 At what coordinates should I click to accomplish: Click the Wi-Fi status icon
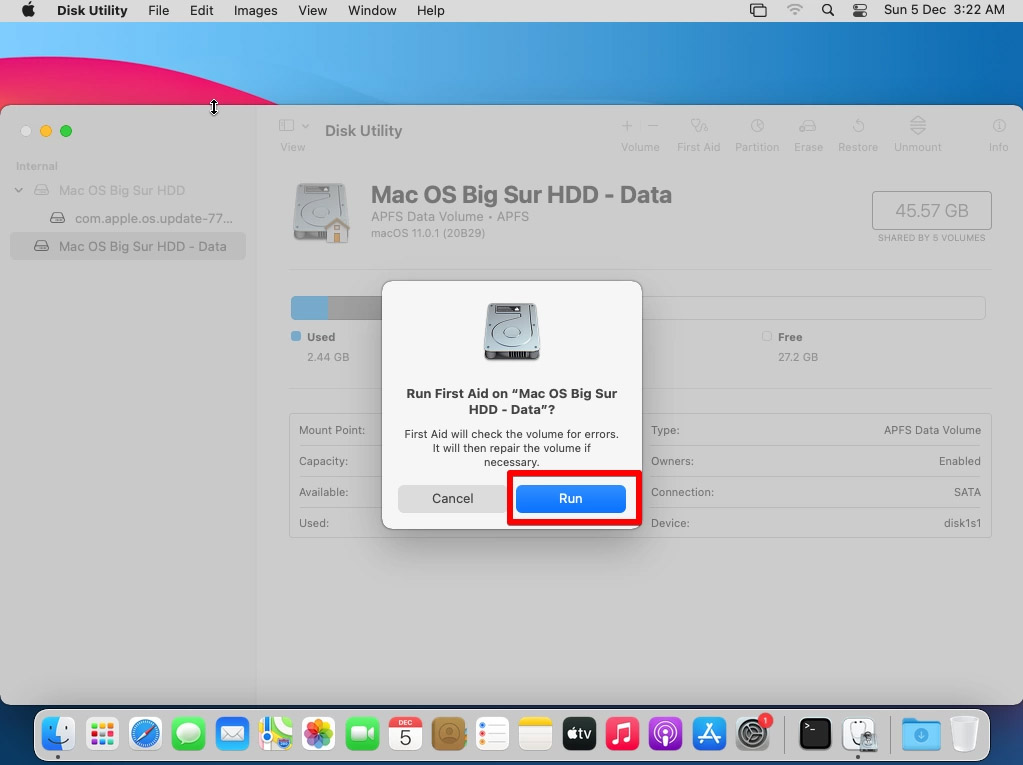click(795, 10)
